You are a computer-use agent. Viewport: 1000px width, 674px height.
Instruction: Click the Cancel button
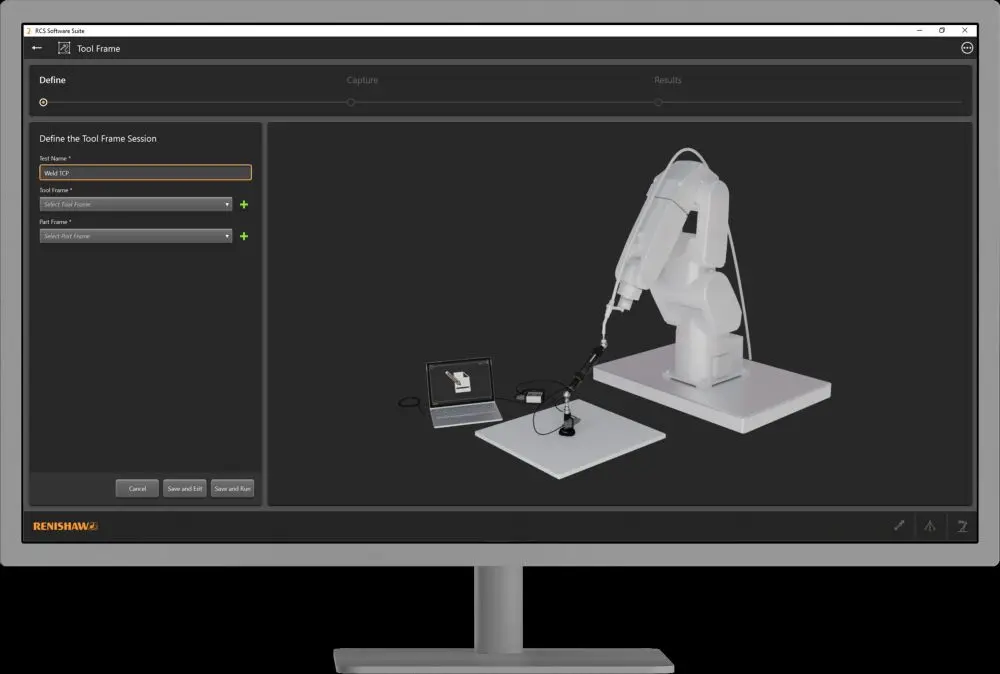(x=137, y=489)
